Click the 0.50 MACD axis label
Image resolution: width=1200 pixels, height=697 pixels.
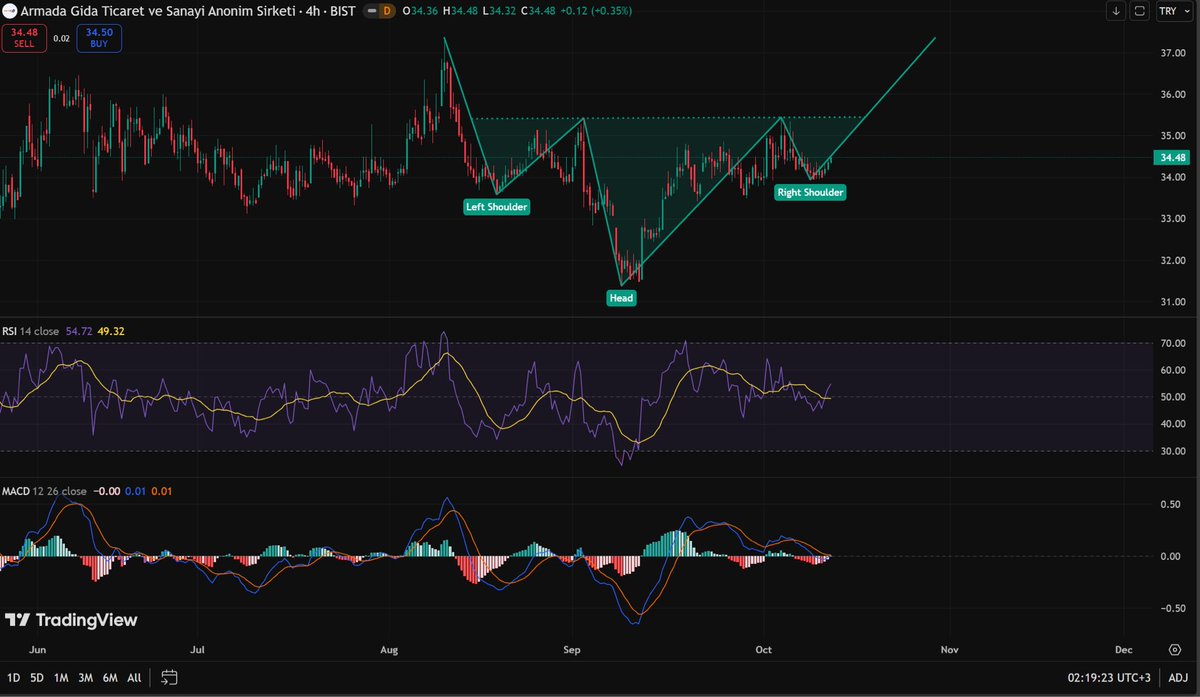click(1173, 504)
